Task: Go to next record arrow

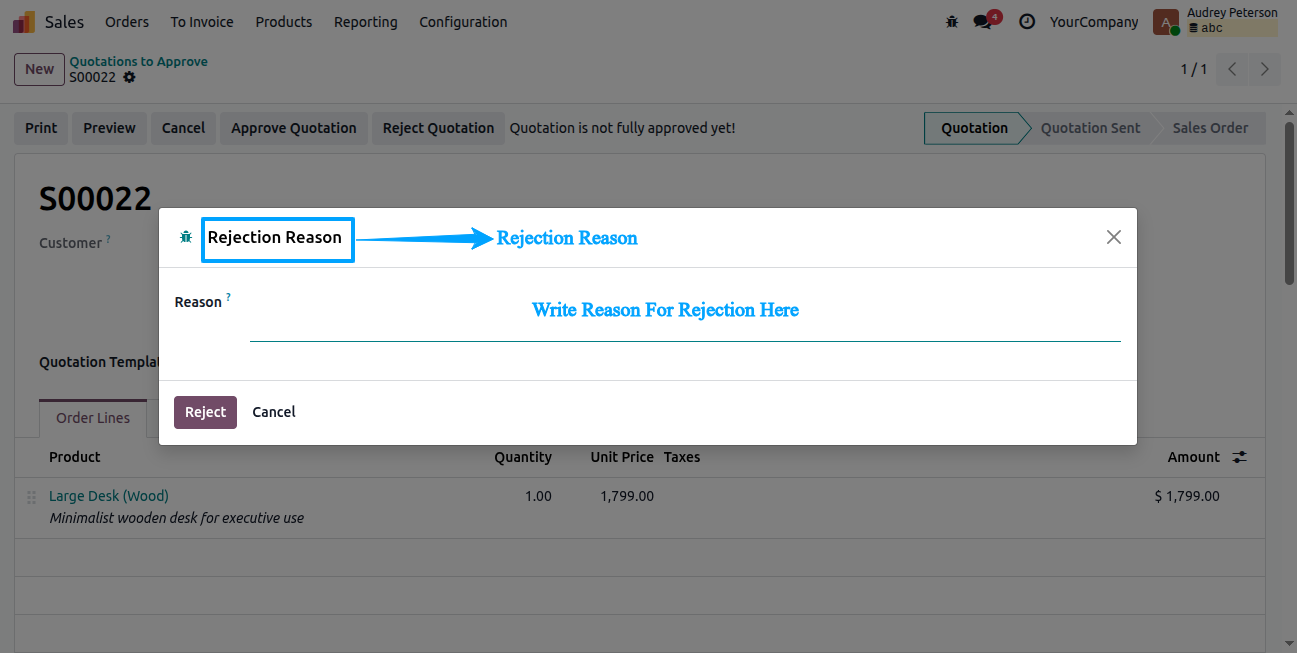Action: coord(1265,69)
